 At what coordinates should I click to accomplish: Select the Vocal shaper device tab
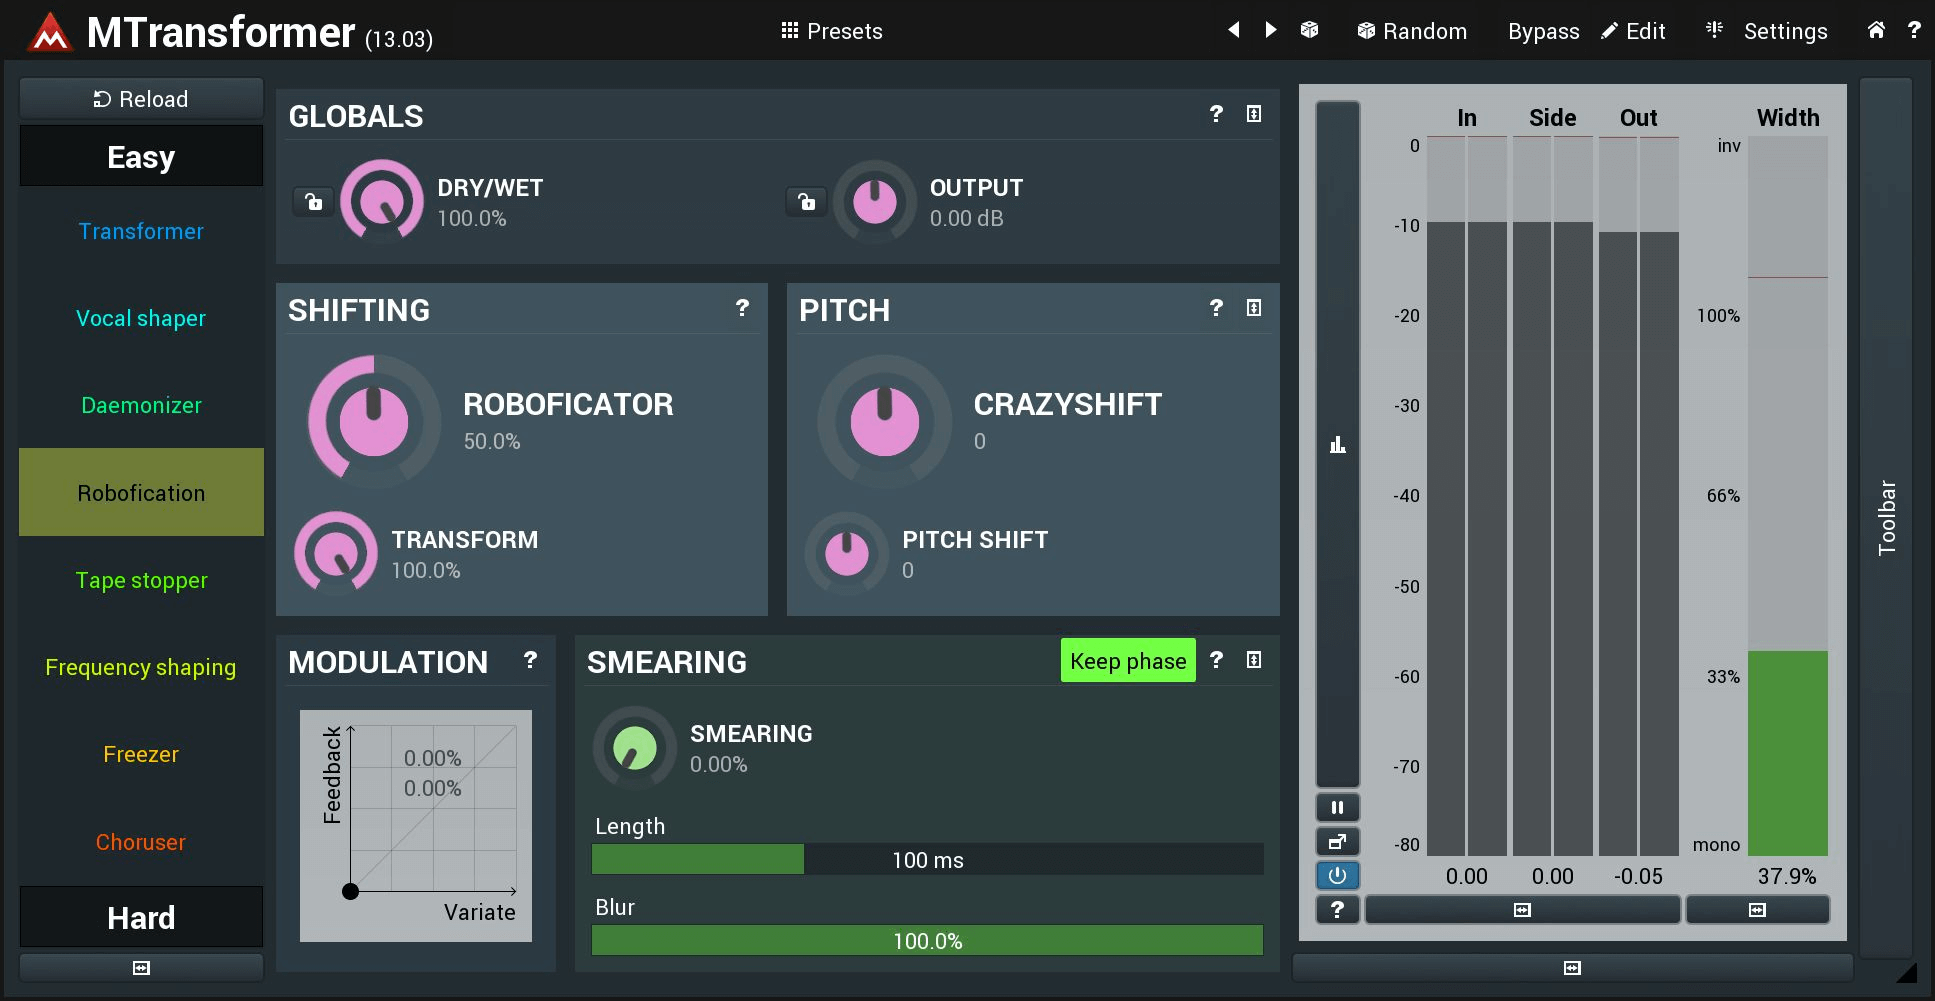(141, 318)
